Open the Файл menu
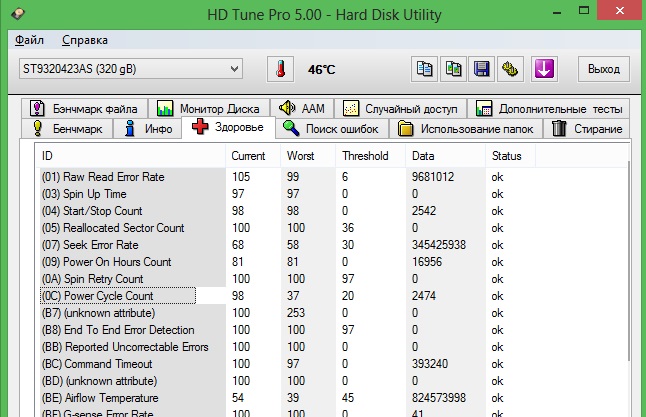 coord(29,40)
